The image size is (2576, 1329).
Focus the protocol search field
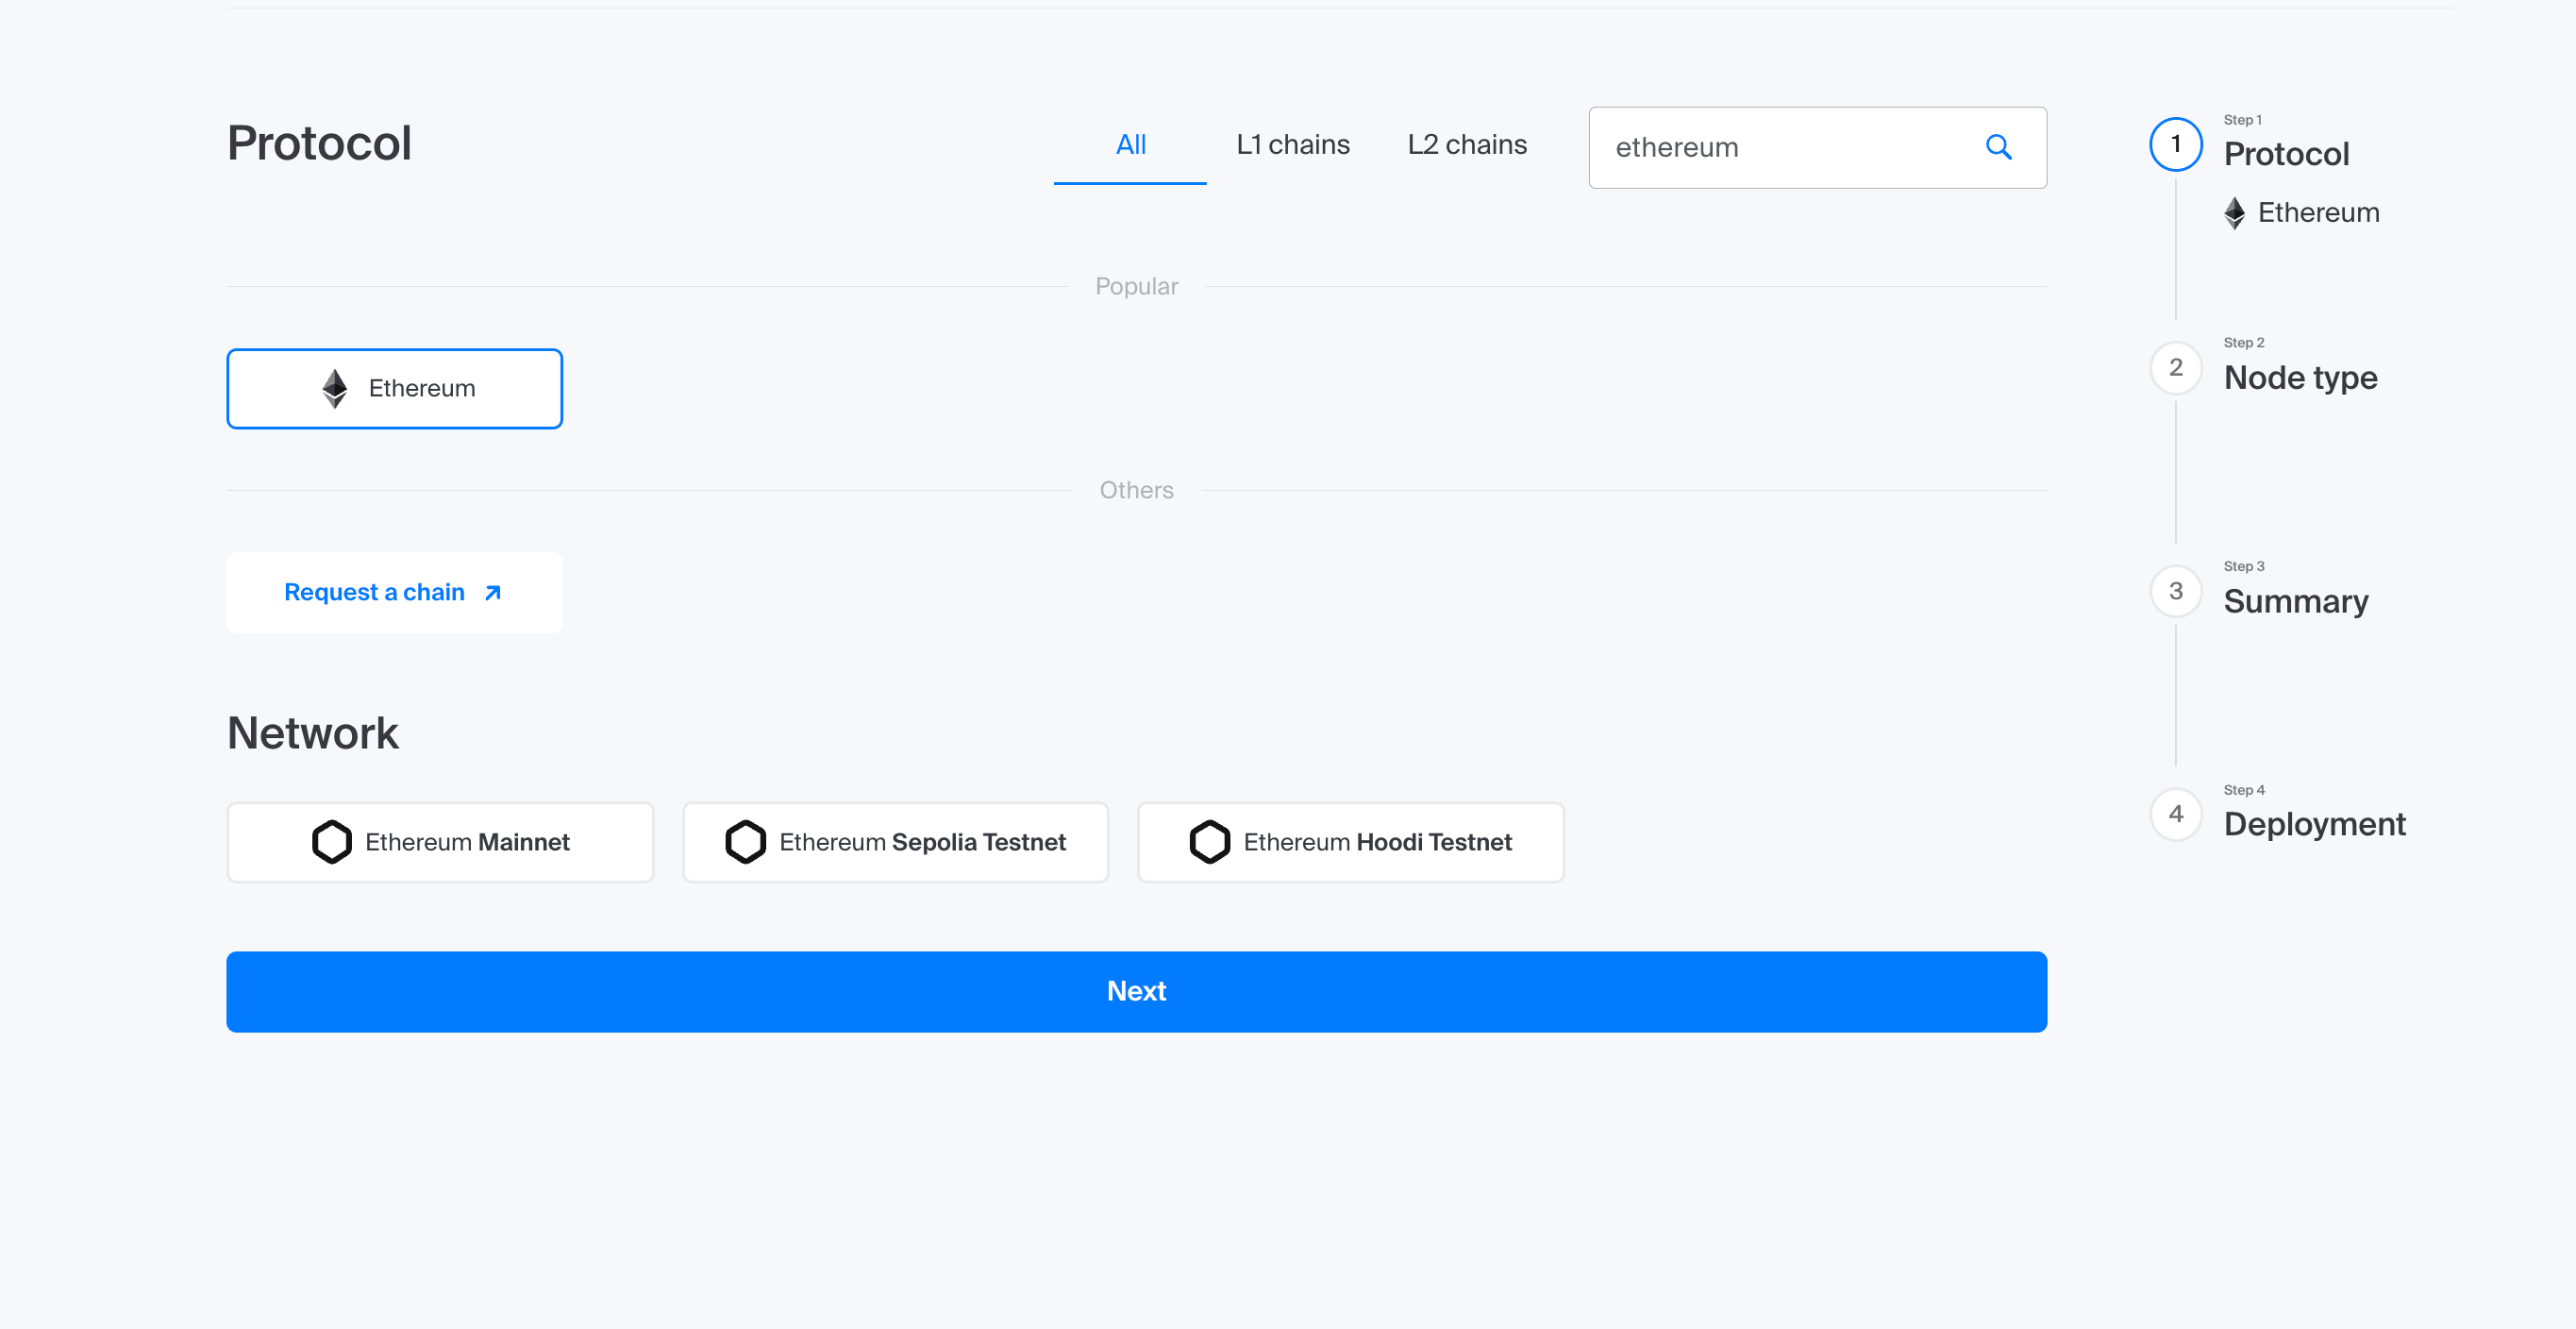[1818, 148]
